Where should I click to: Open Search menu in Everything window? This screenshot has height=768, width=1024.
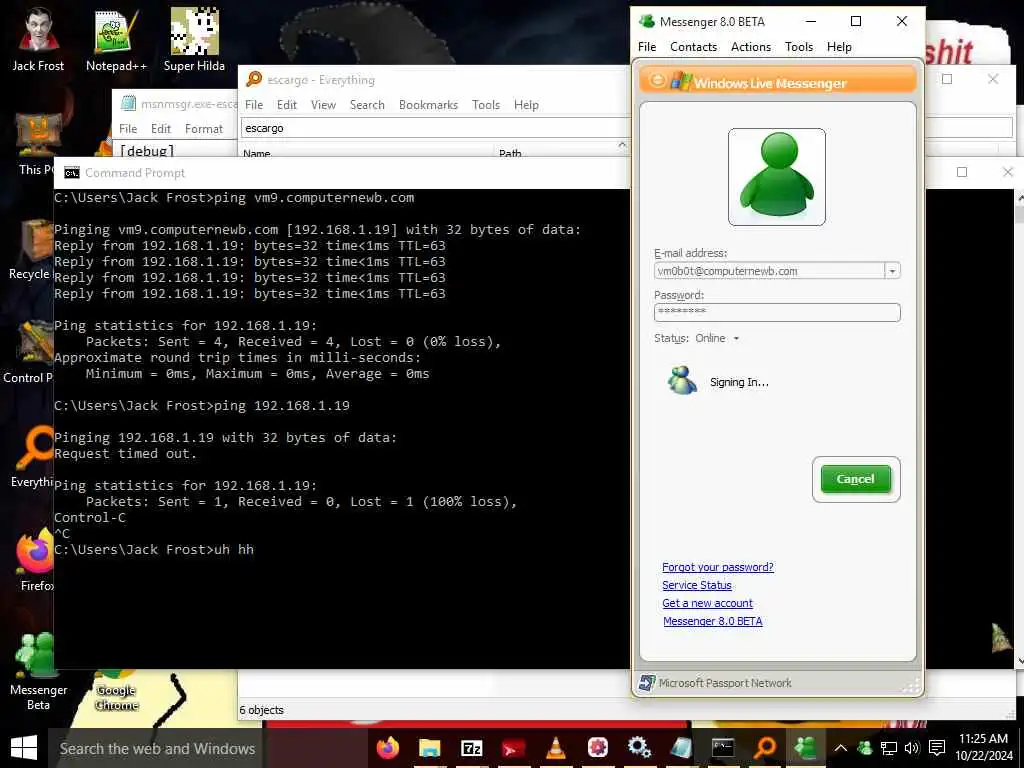coord(367,104)
